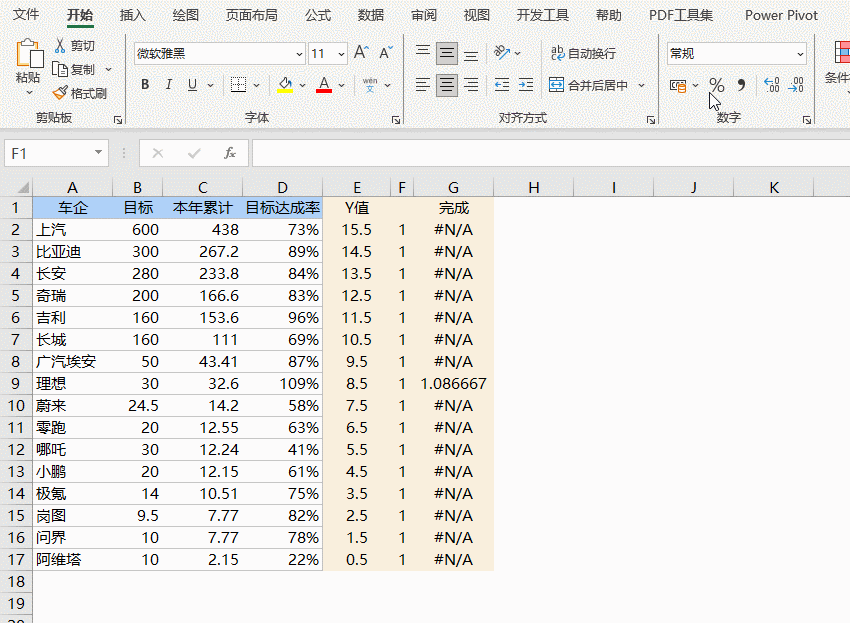The height and width of the screenshot is (623, 850).
Task: Apply yellow fill color bucket
Action: coord(285,85)
